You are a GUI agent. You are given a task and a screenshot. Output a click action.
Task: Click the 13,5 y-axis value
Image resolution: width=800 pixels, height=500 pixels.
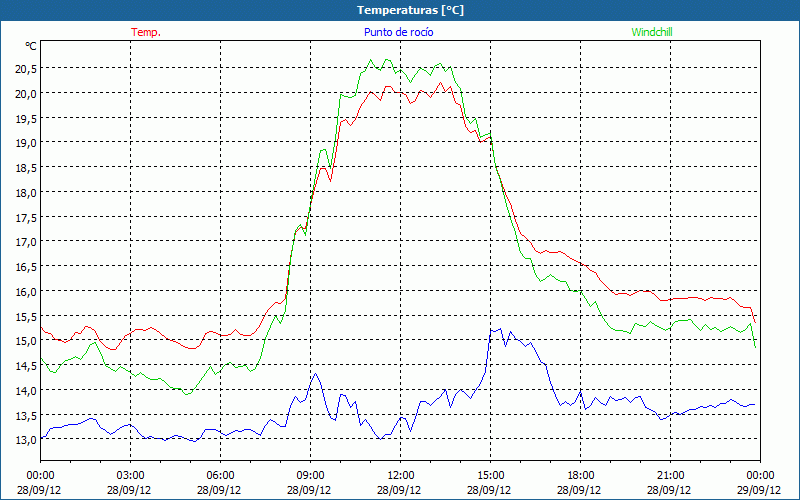tap(26, 416)
